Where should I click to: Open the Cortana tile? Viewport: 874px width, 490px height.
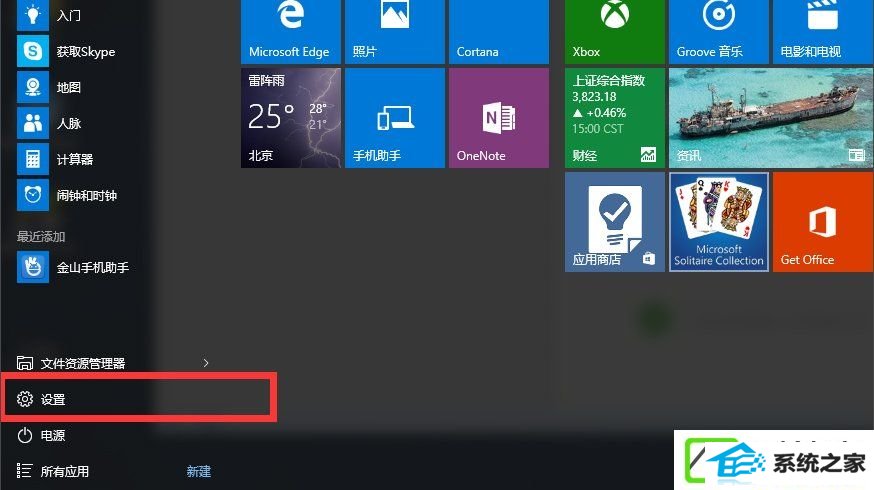click(x=499, y=32)
